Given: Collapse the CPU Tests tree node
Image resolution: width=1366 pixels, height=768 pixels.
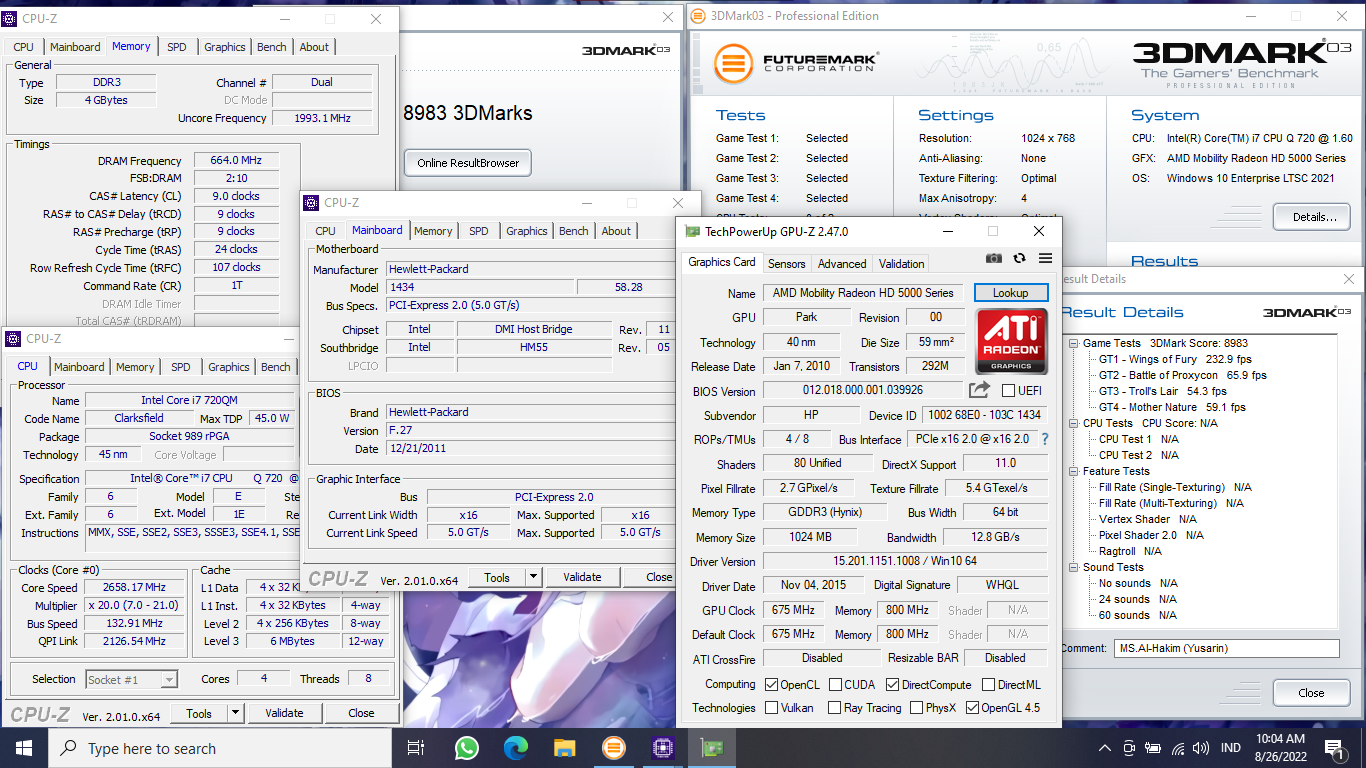Looking at the screenshot, I should [1074, 423].
